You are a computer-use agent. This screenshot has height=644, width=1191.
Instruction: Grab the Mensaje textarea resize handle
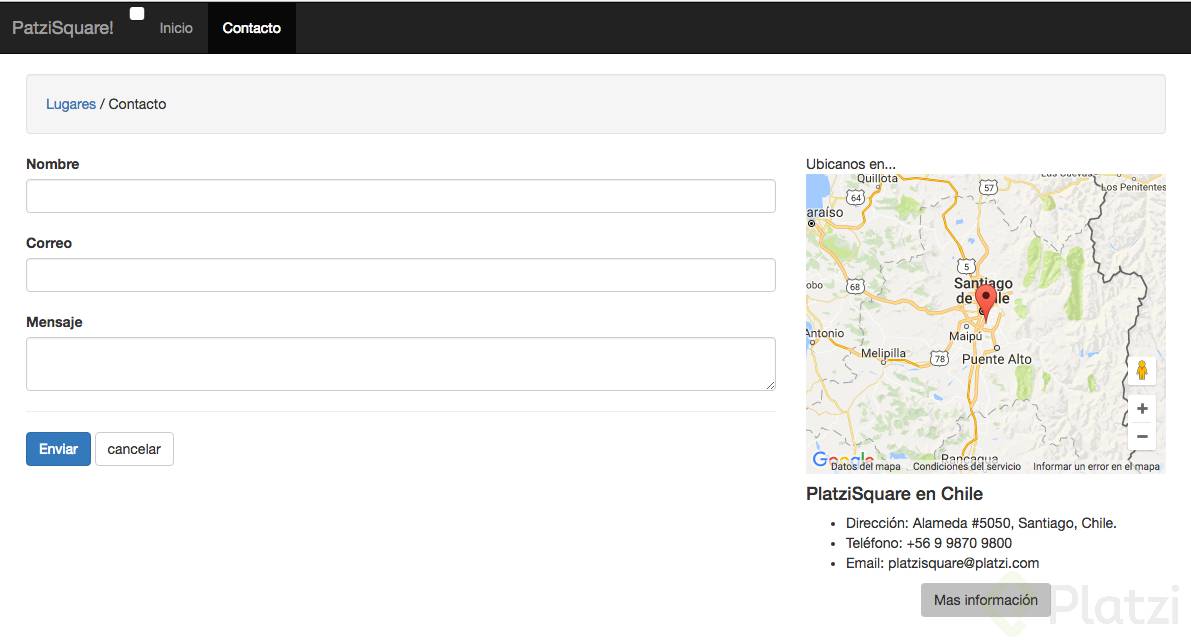[x=770, y=385]
